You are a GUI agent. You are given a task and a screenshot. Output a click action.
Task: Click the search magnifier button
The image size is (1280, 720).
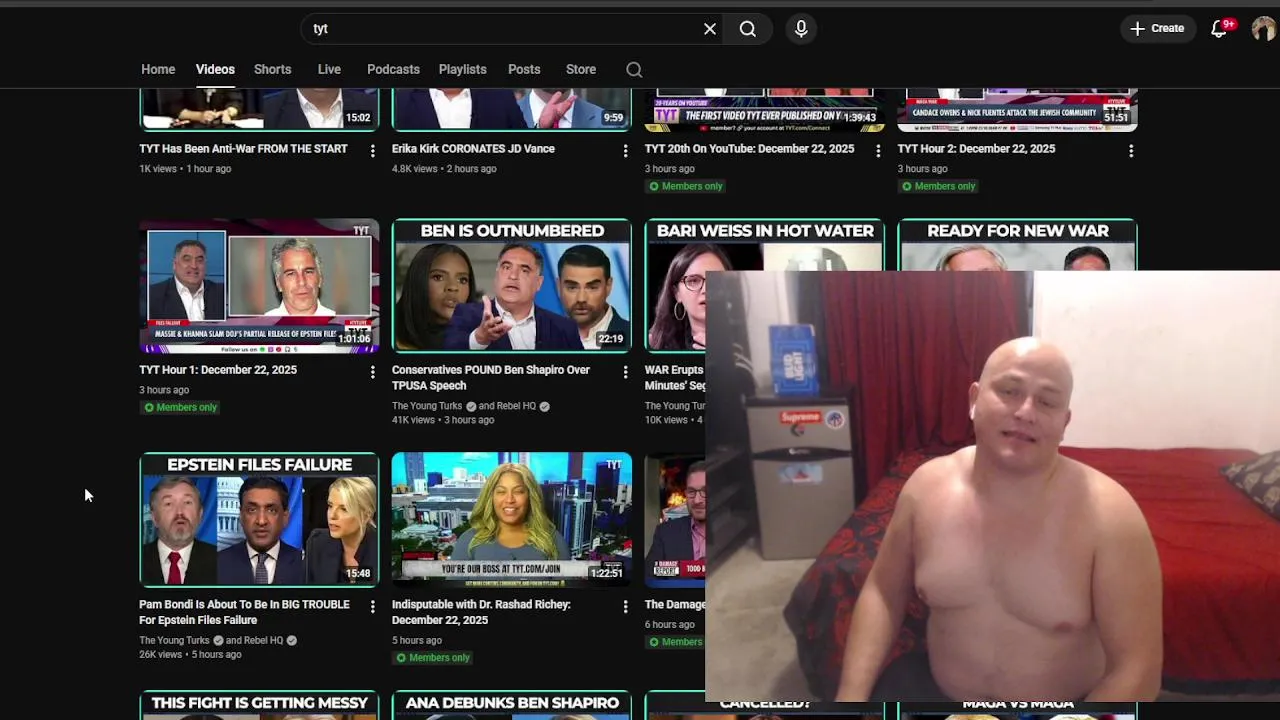[748, 29]
